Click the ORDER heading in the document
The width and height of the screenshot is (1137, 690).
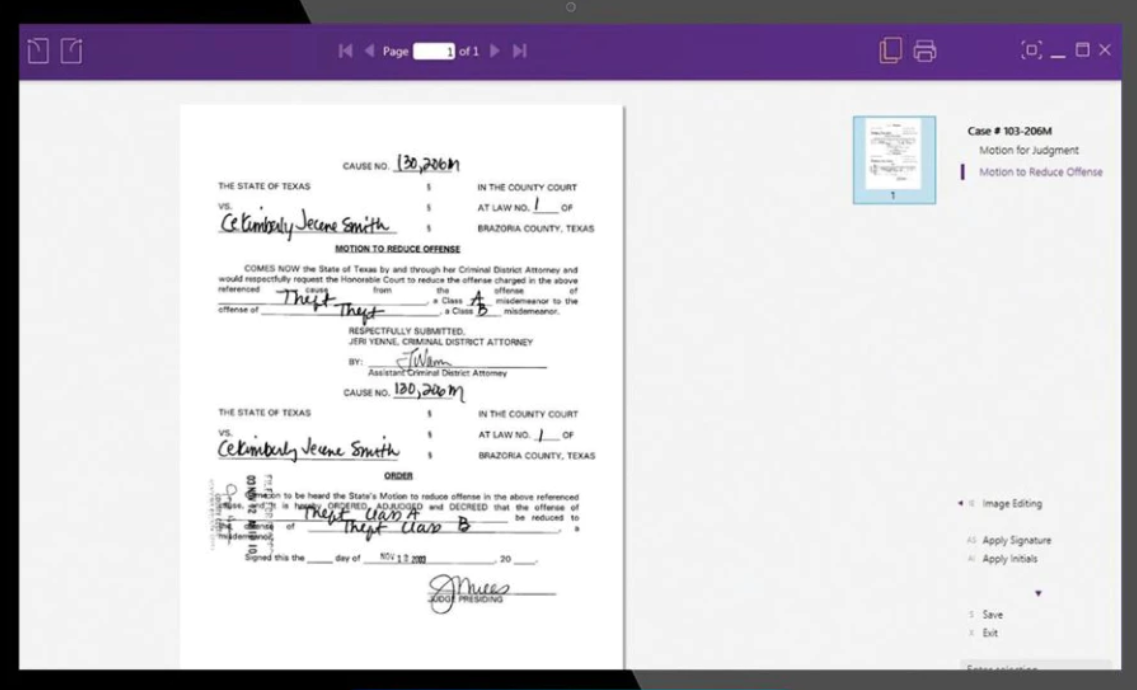point(398,475)
